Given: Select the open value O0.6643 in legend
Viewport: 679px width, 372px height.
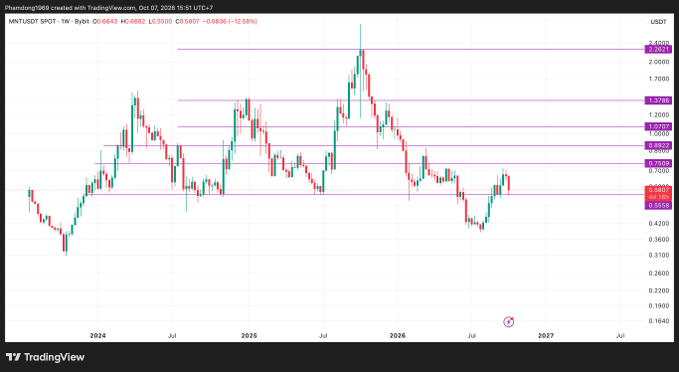Looking at the screenshot, I should [x=104, y=21].
